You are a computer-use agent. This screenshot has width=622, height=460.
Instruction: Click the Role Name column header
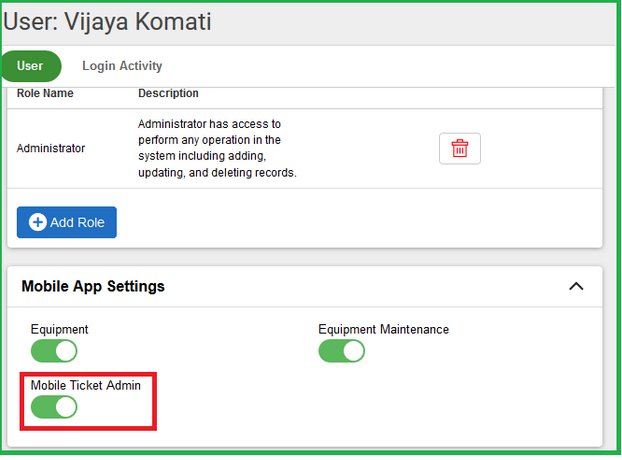(45, 94)
